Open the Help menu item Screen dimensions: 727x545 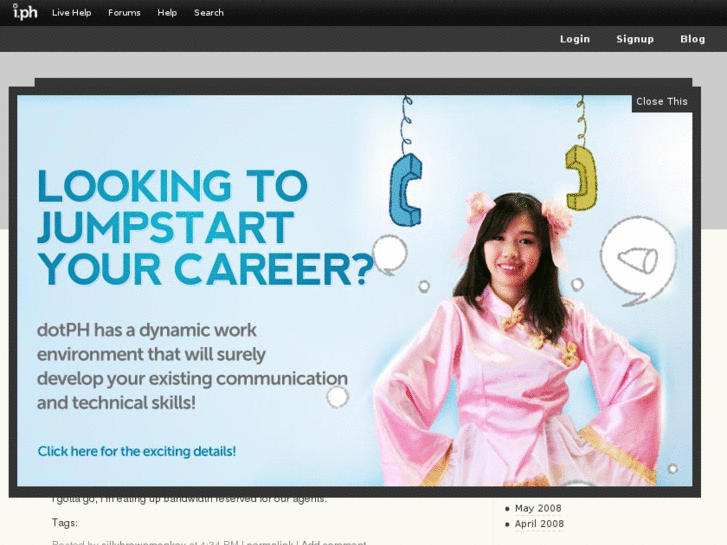tap(167, 13)
